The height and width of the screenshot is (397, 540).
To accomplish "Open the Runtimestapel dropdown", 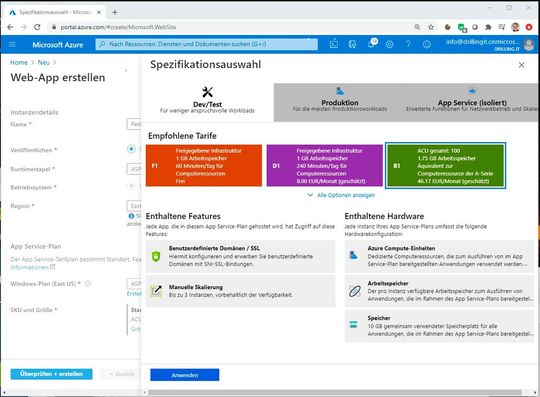I will (134, 169).
